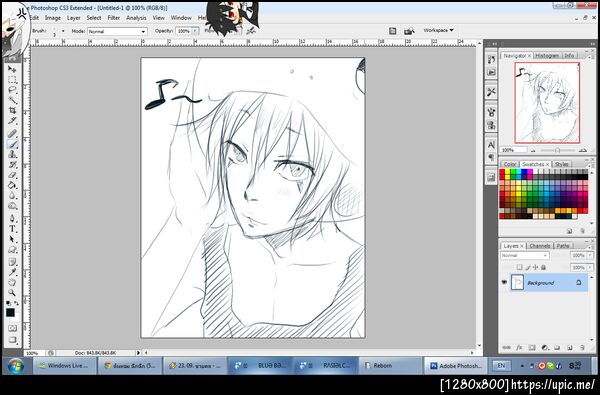This screenshot has height=395, width=600.
Task: Select the Healing Brush tool
Action: pyautogui.click(x=12, y=134)
